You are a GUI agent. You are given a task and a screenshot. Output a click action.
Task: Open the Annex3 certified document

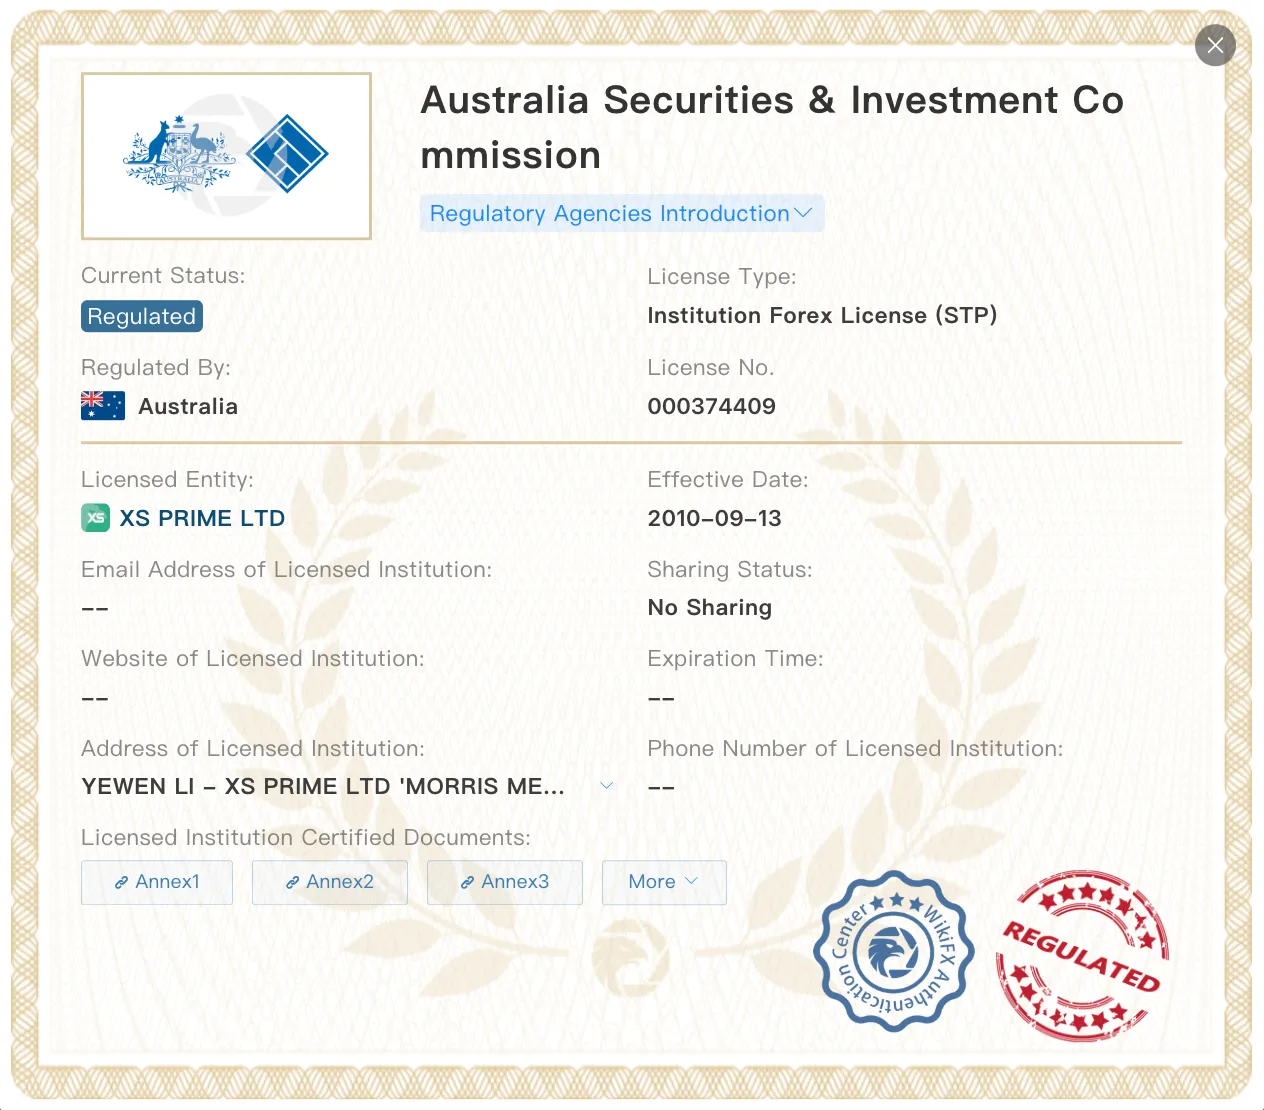[x=505, y=882]
